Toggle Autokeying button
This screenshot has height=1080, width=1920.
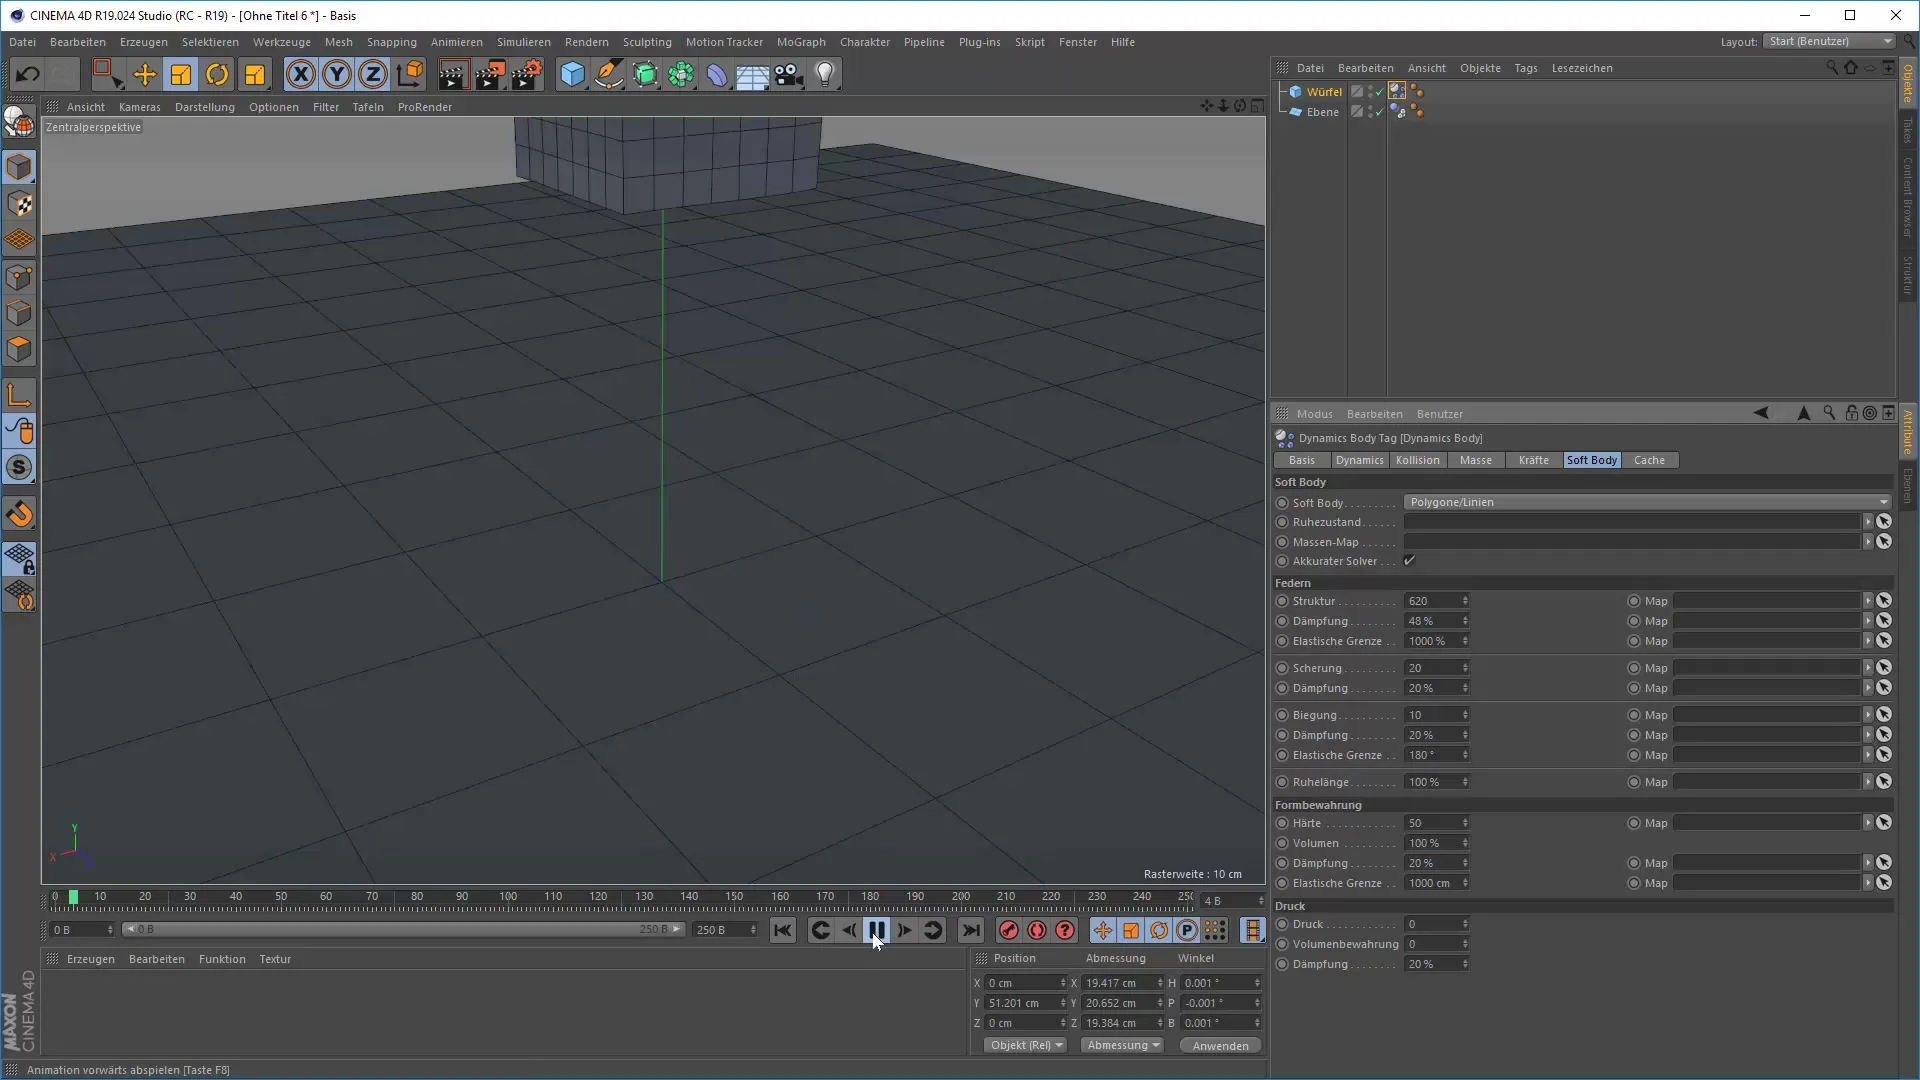click(x=1037, y=930)
